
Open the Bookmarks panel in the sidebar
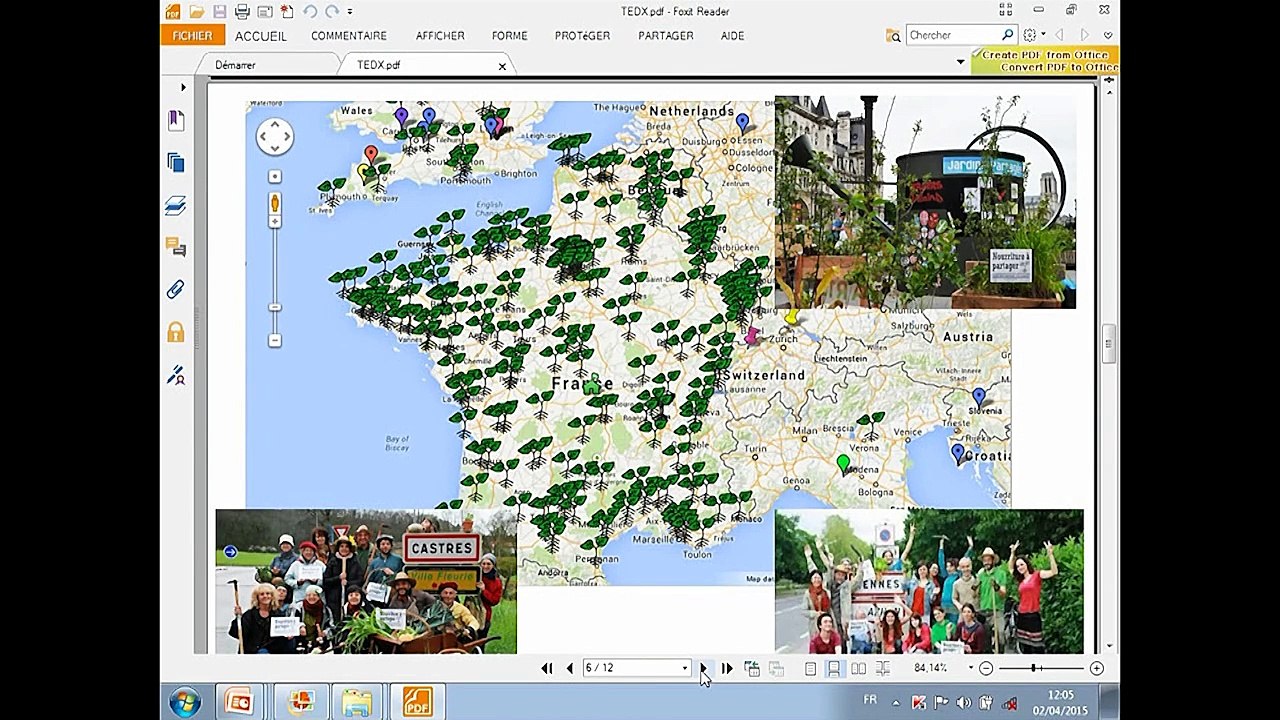pos(176,121)
